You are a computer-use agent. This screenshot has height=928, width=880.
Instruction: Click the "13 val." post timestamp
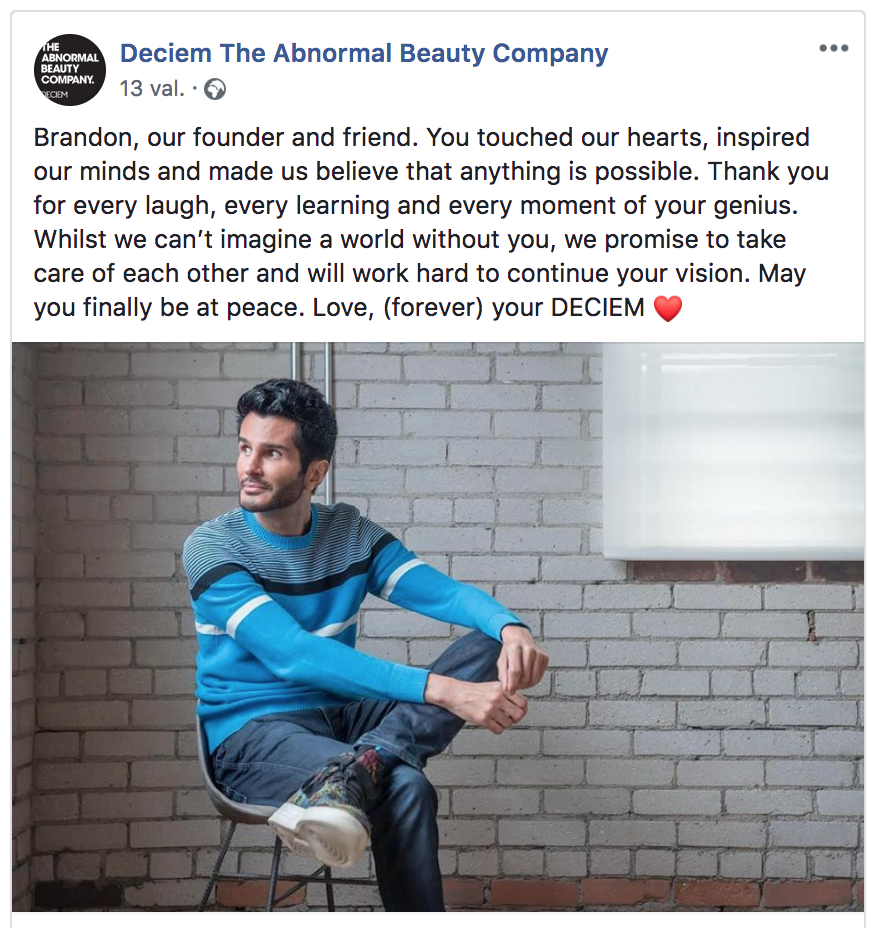[x=152, y=89]
